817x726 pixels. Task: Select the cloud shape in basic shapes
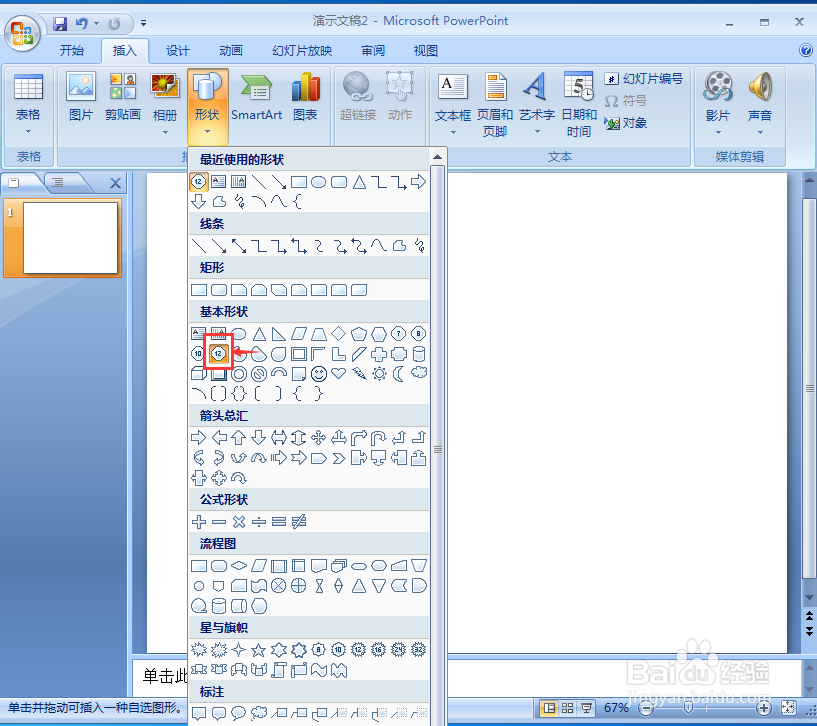coord(419,373)
